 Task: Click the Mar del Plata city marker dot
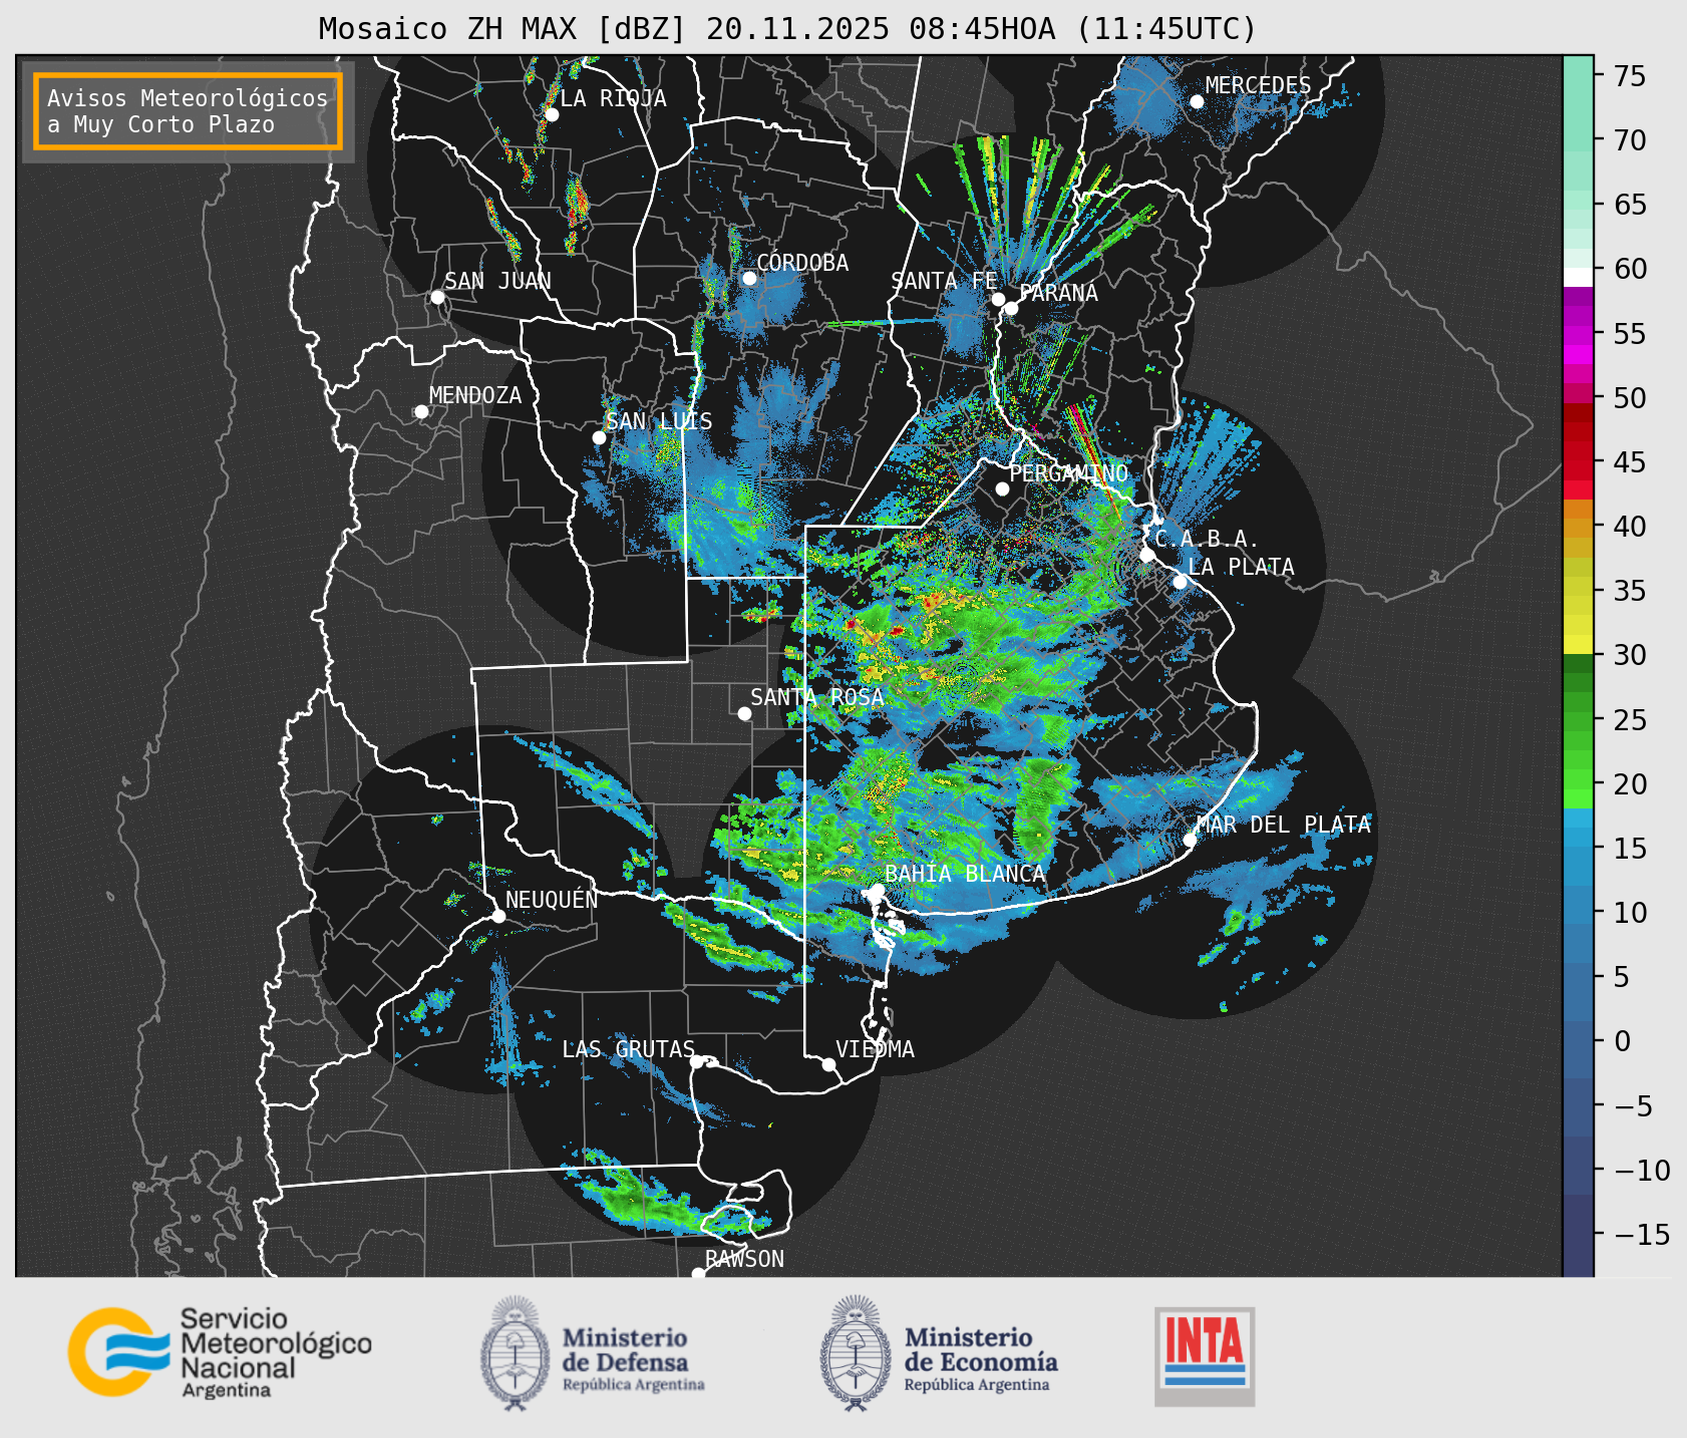(x=1190, y=840)
